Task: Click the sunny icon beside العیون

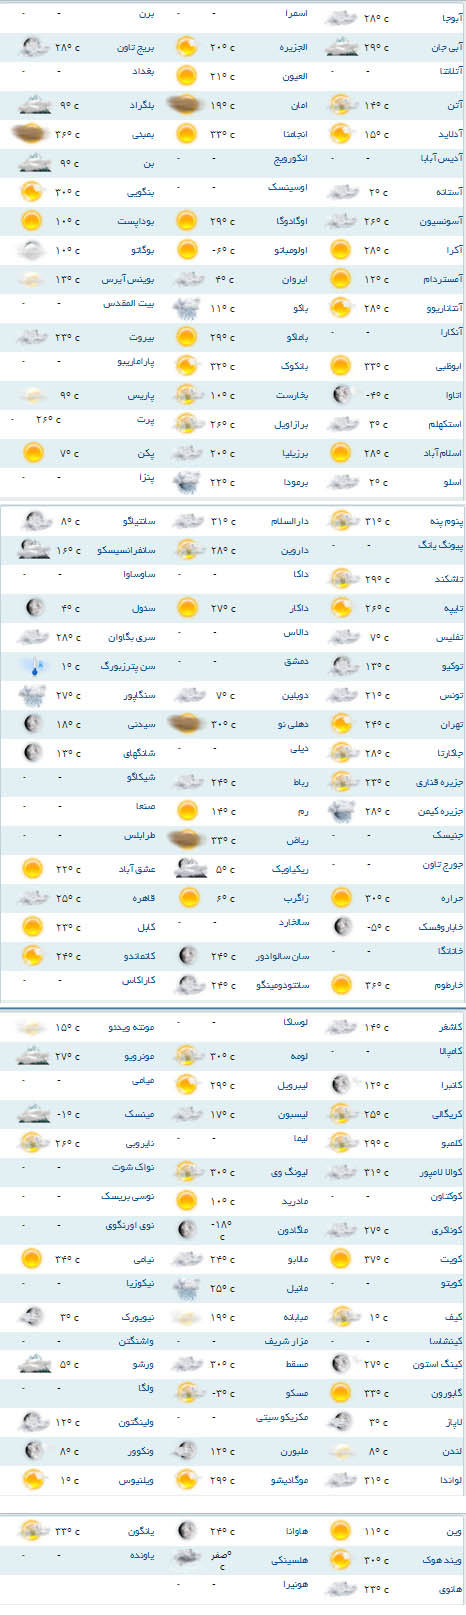Action: [186, 75]
